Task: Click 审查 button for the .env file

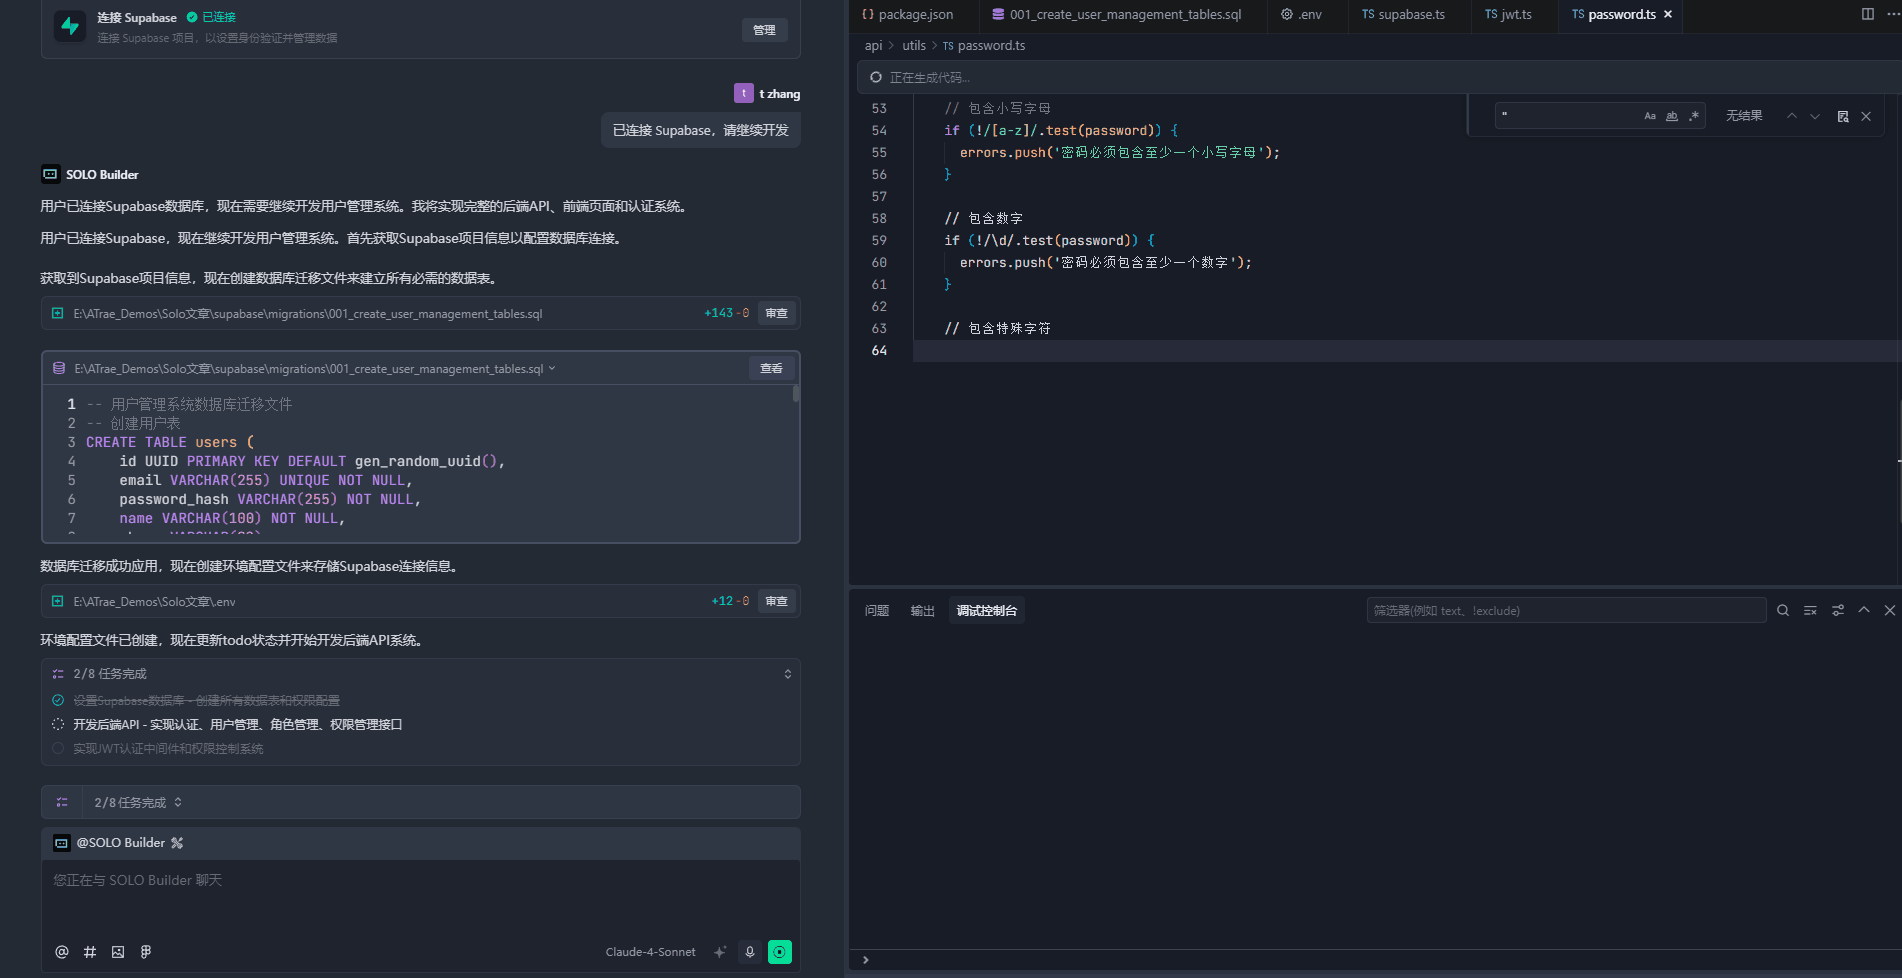Action: click(x=777, y=601)
